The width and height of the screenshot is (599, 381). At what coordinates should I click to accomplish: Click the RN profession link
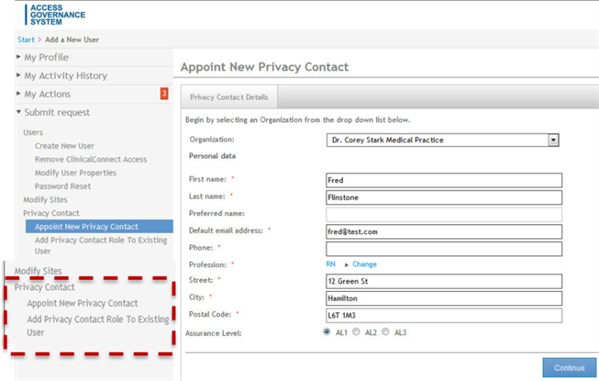331,264
